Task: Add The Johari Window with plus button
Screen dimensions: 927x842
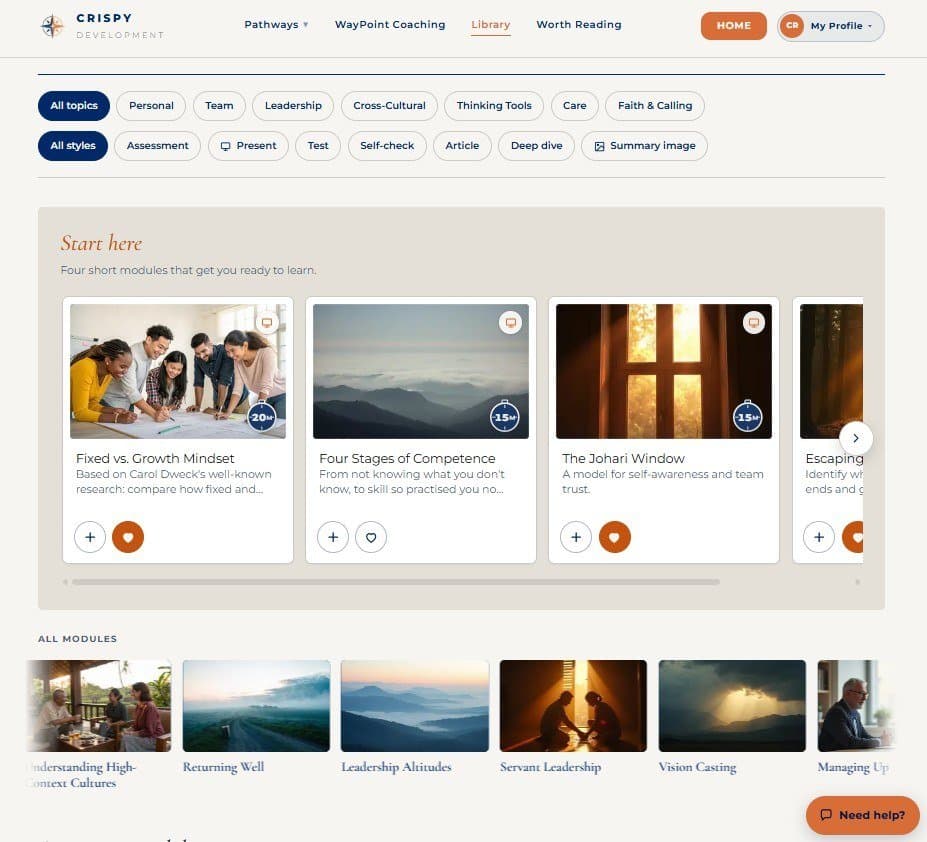Action: pos(576,537)
